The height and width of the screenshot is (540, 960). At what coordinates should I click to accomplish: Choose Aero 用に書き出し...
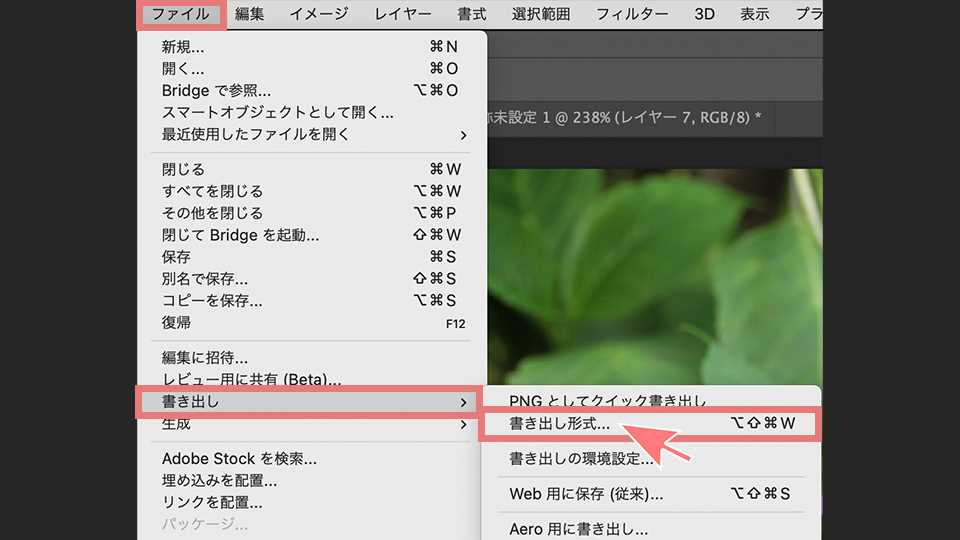[651, 528]
